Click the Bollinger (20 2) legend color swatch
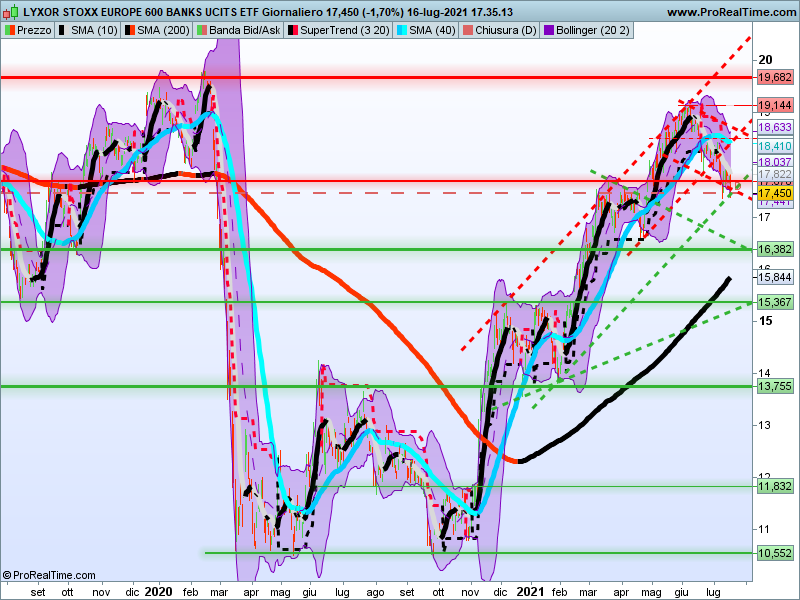 click(x=549, y=31)
